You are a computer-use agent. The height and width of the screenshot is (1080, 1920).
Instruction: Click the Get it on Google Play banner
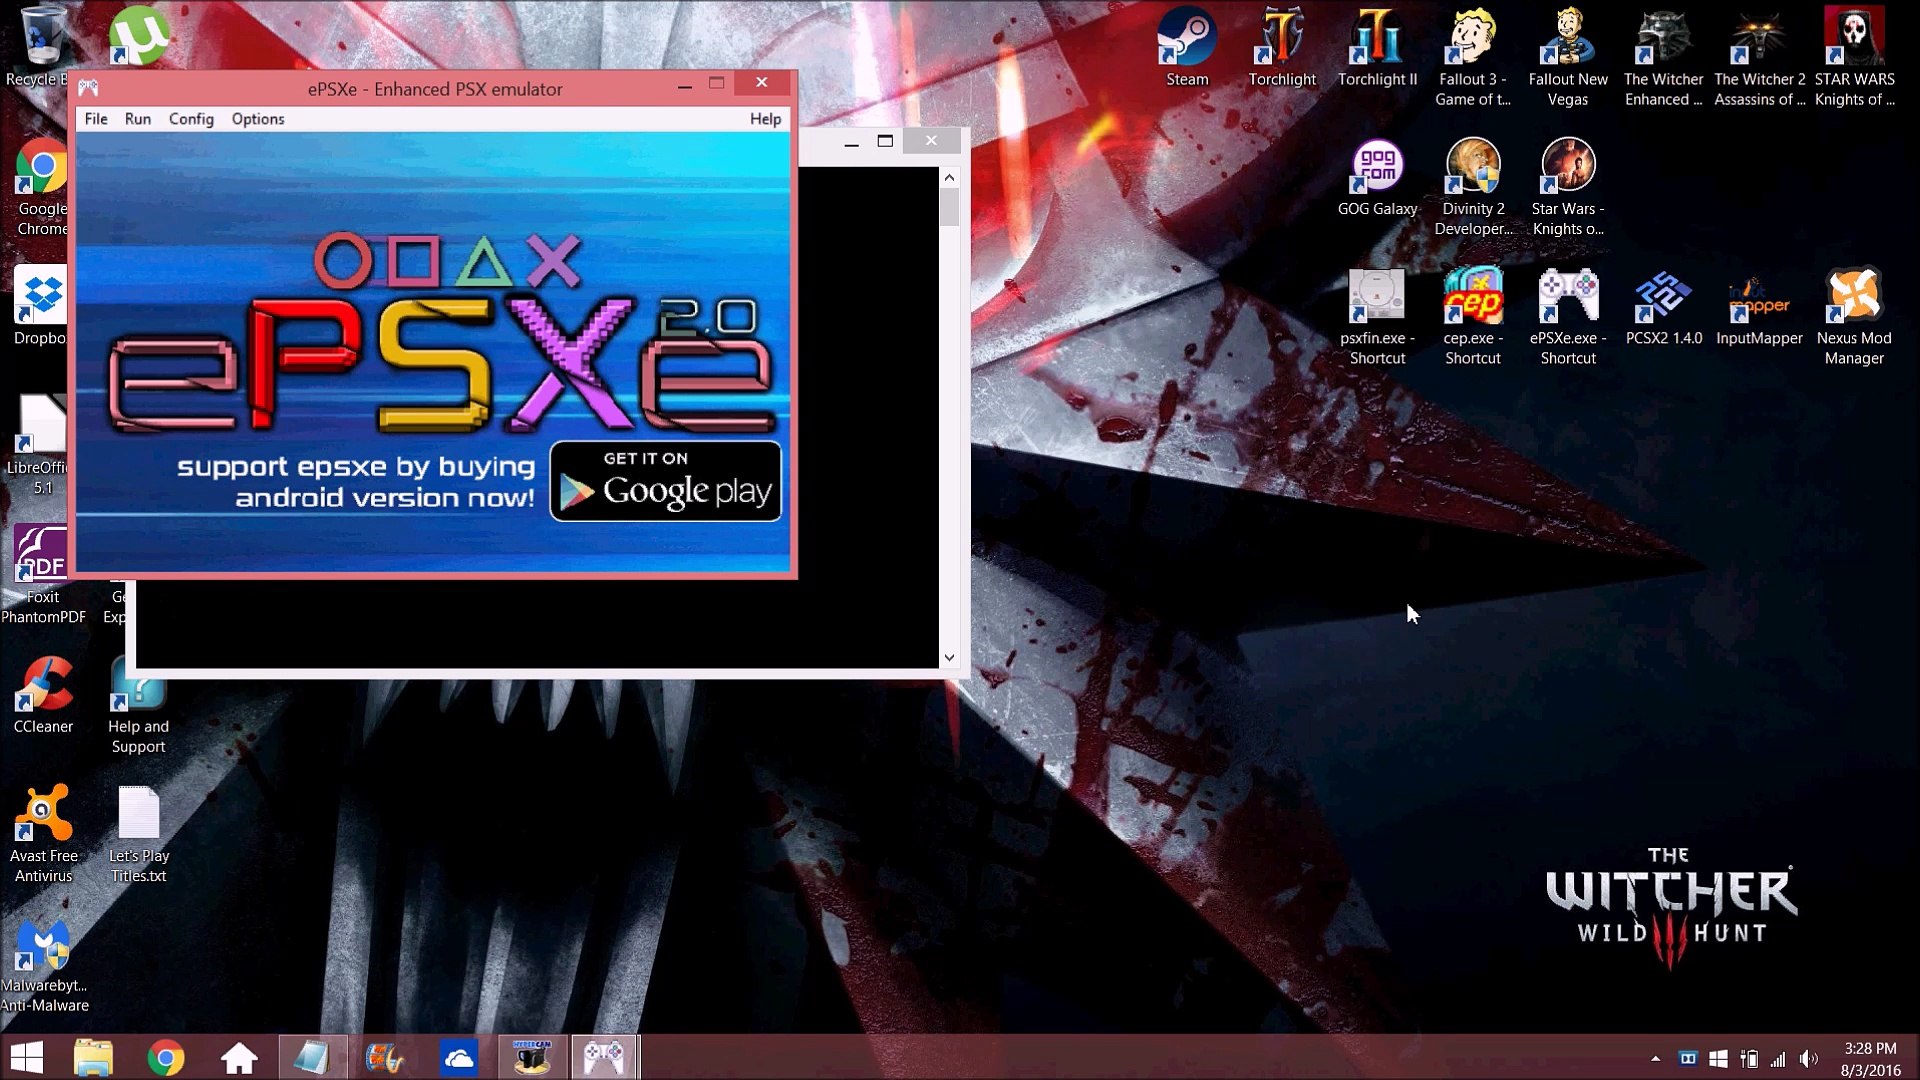click(666, 482)
